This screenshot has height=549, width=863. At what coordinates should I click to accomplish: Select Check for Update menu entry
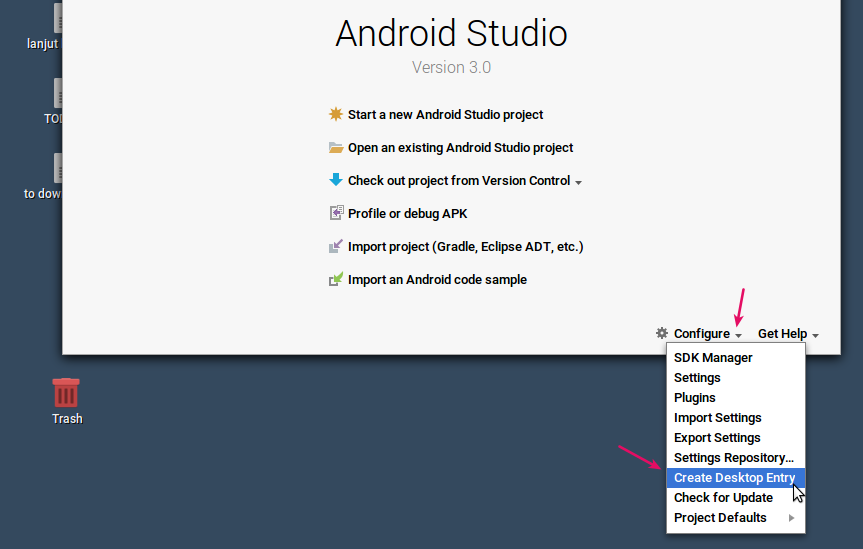tap(723, 498)
